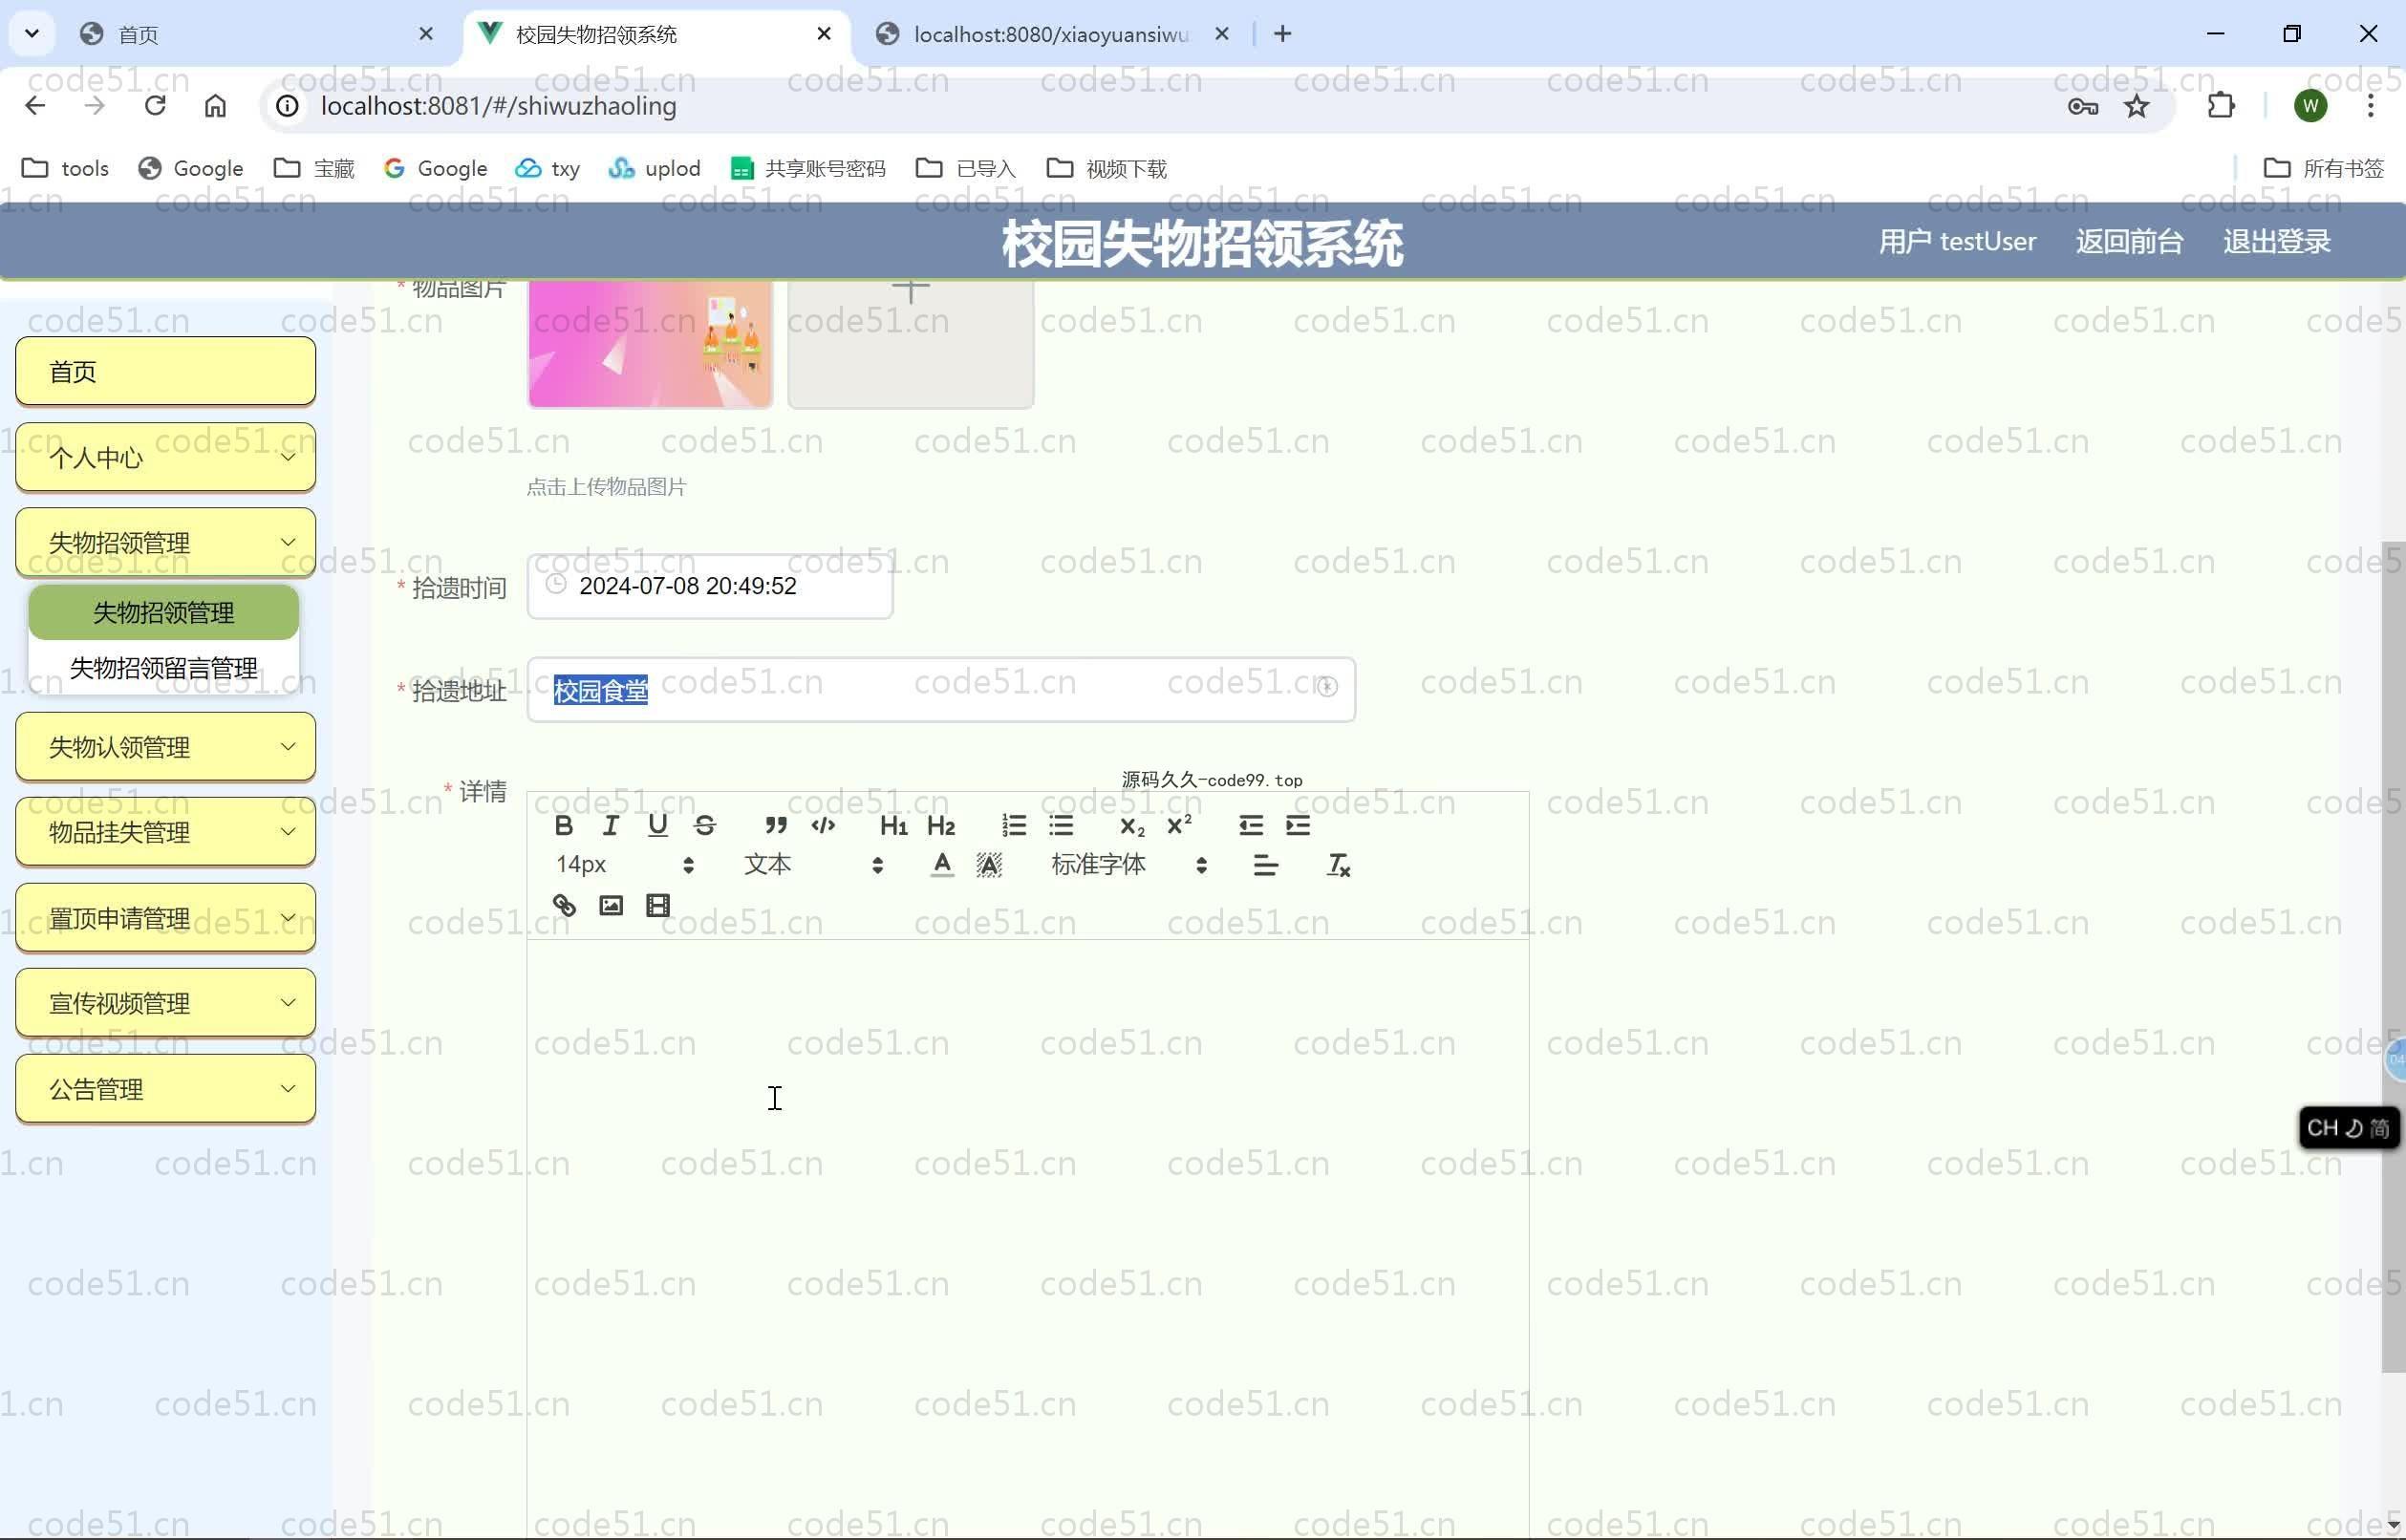Clear text formatting in the editor
Image resolution: width=2406 pixels, height=1540 pixels.
pyautogui.click(x=1338, y=865)
